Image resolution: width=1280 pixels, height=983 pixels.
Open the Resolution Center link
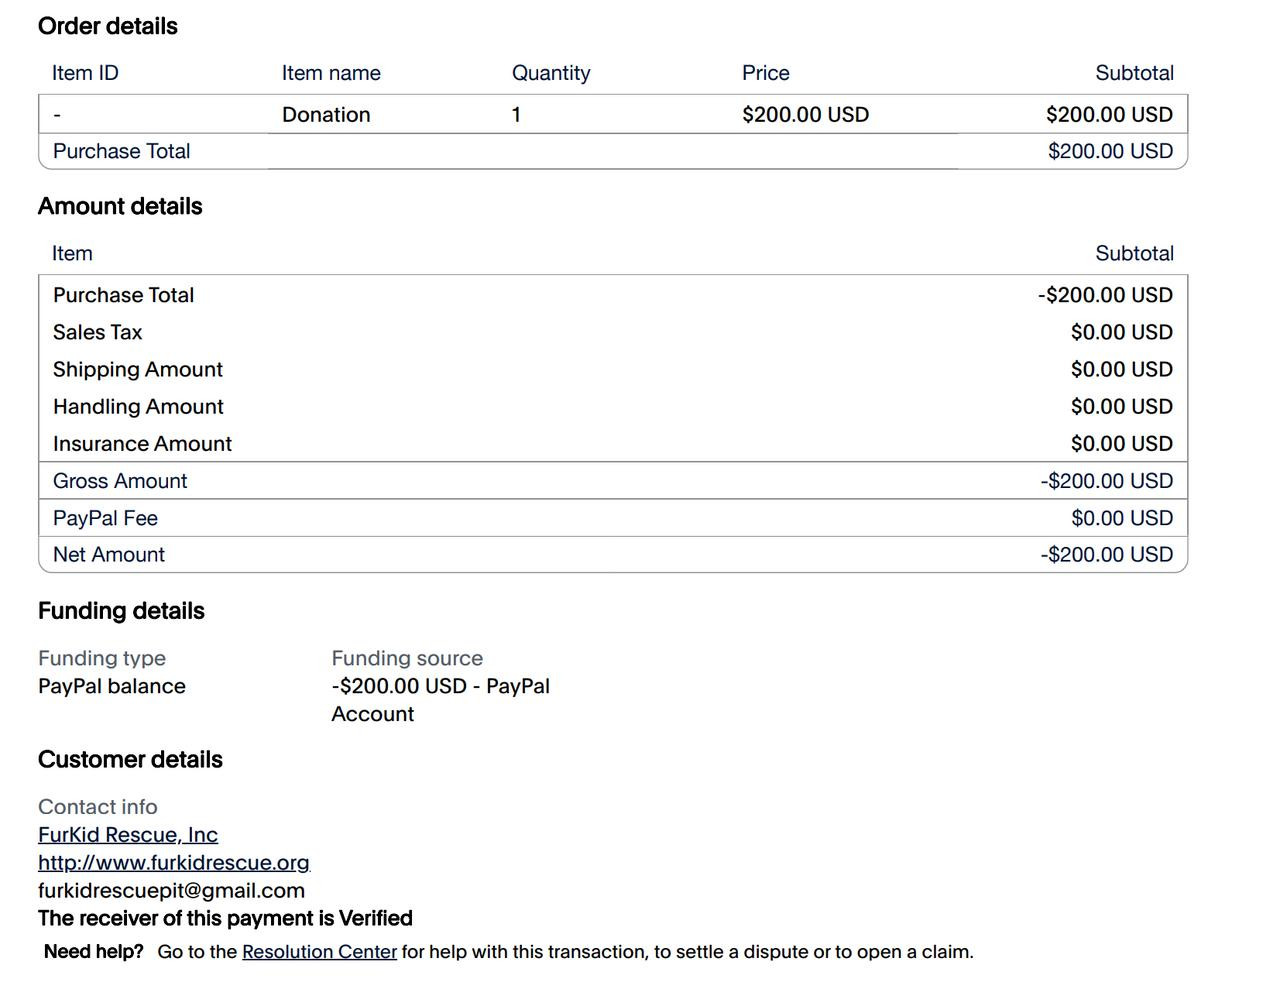coord(319,952)
